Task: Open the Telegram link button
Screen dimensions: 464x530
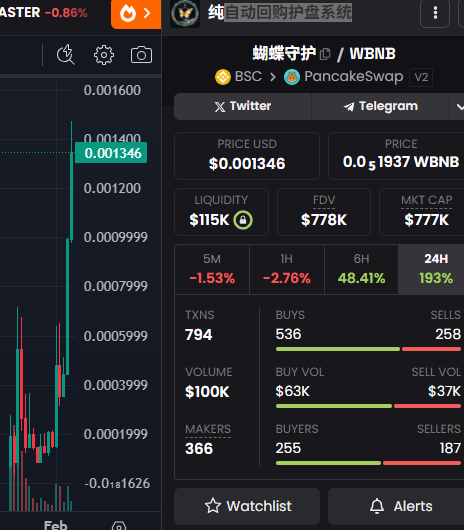Action: point(381,106)
